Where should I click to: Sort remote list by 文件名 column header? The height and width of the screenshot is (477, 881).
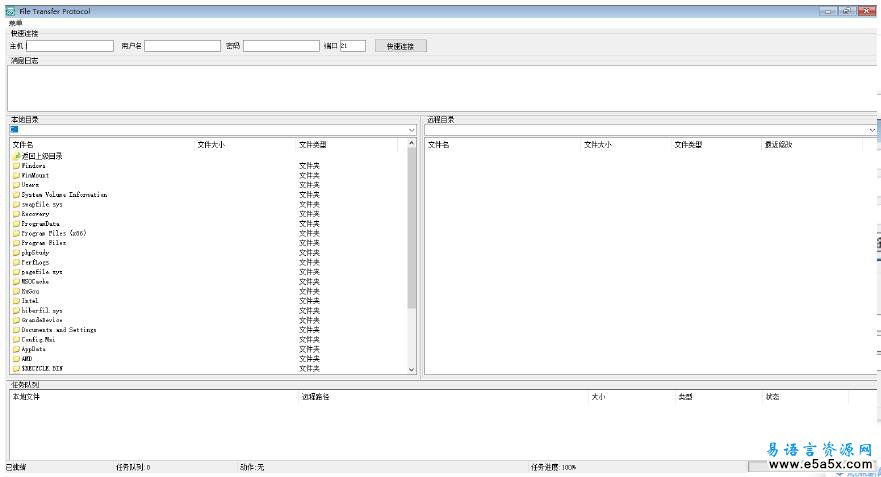click(503, 145)
